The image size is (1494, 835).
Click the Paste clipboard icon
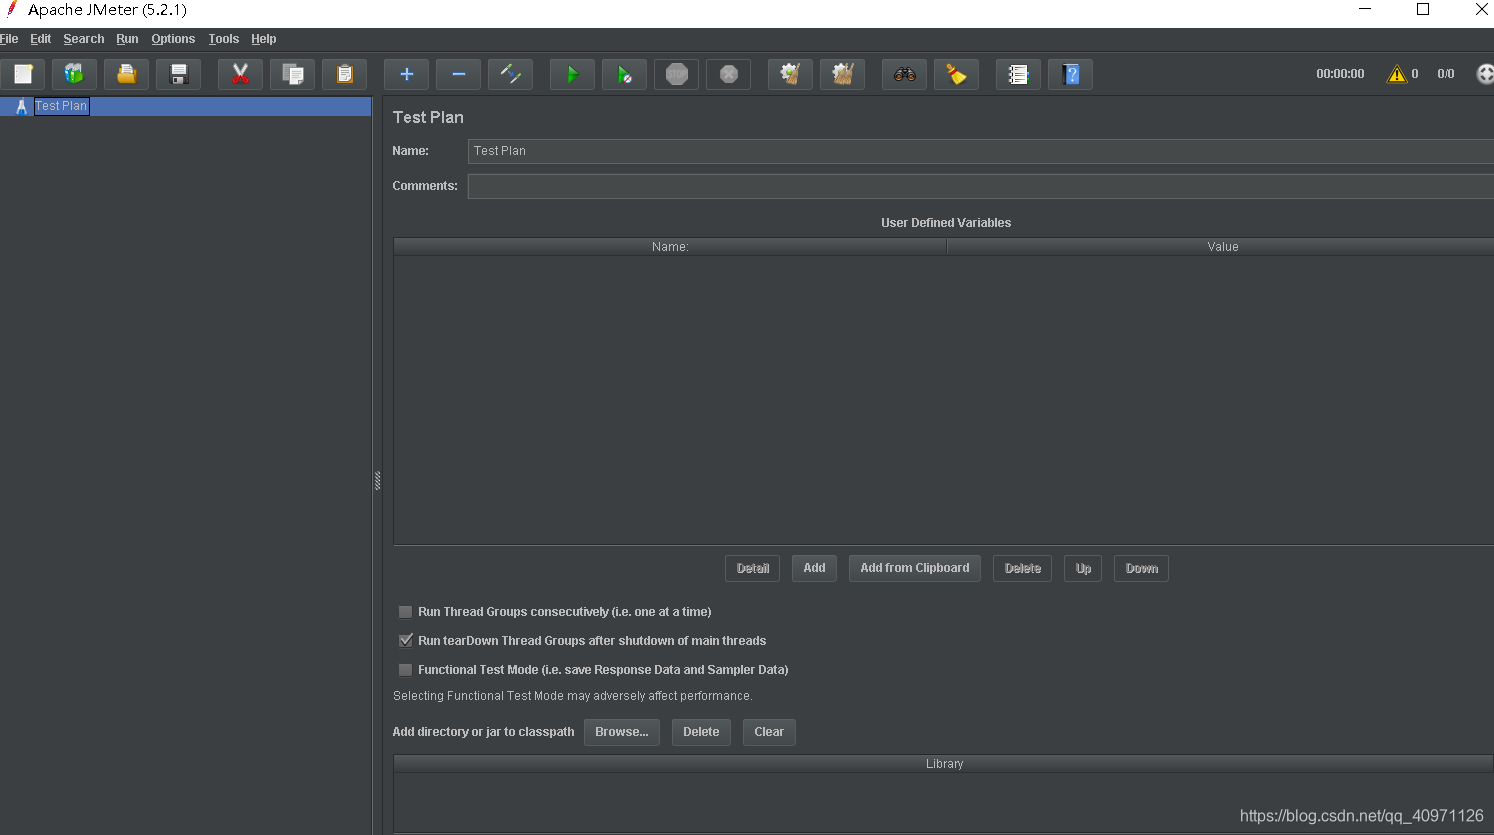click(345, 74)
